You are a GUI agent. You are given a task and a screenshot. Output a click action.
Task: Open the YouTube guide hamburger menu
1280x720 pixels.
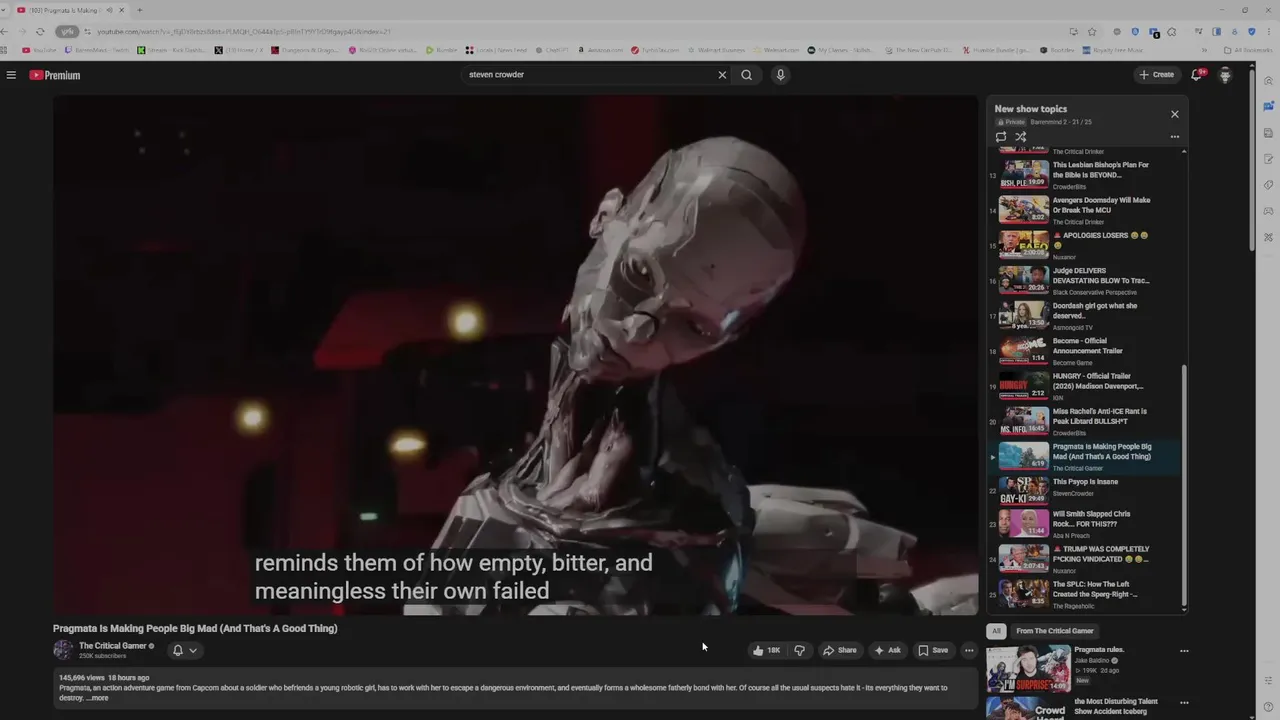click(x=11, y=75)
